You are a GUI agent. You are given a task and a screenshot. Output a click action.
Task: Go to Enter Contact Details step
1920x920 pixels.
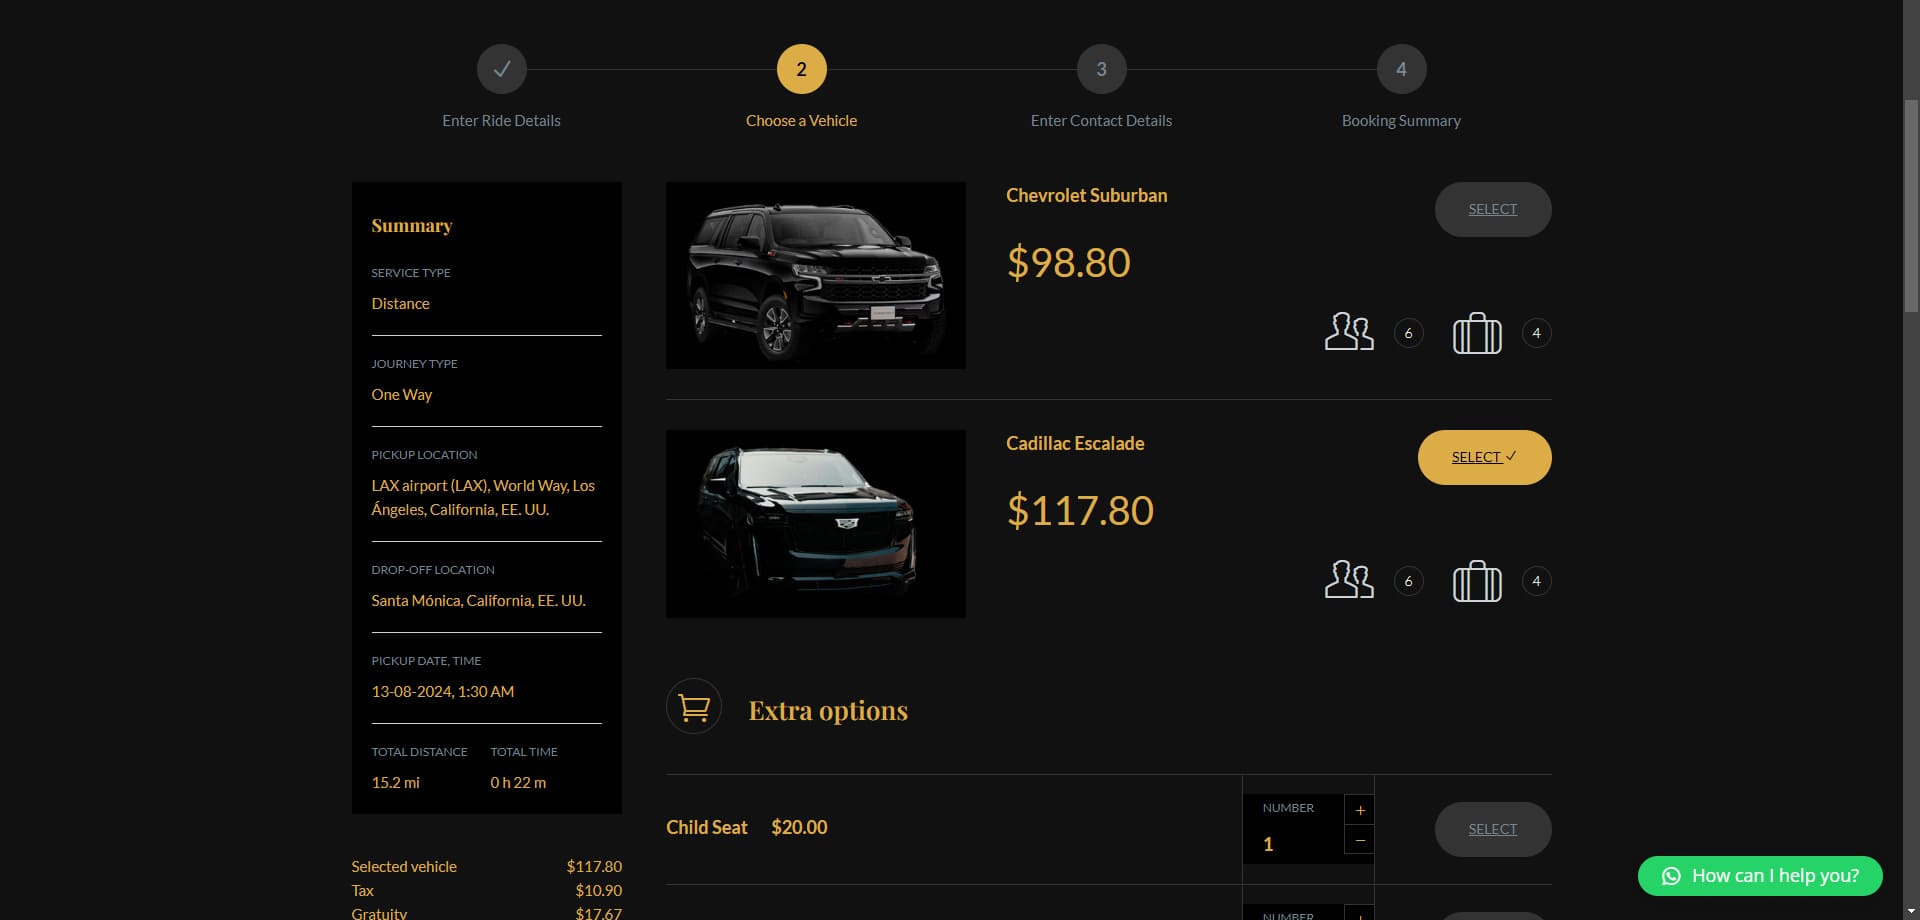[1101, 121]
